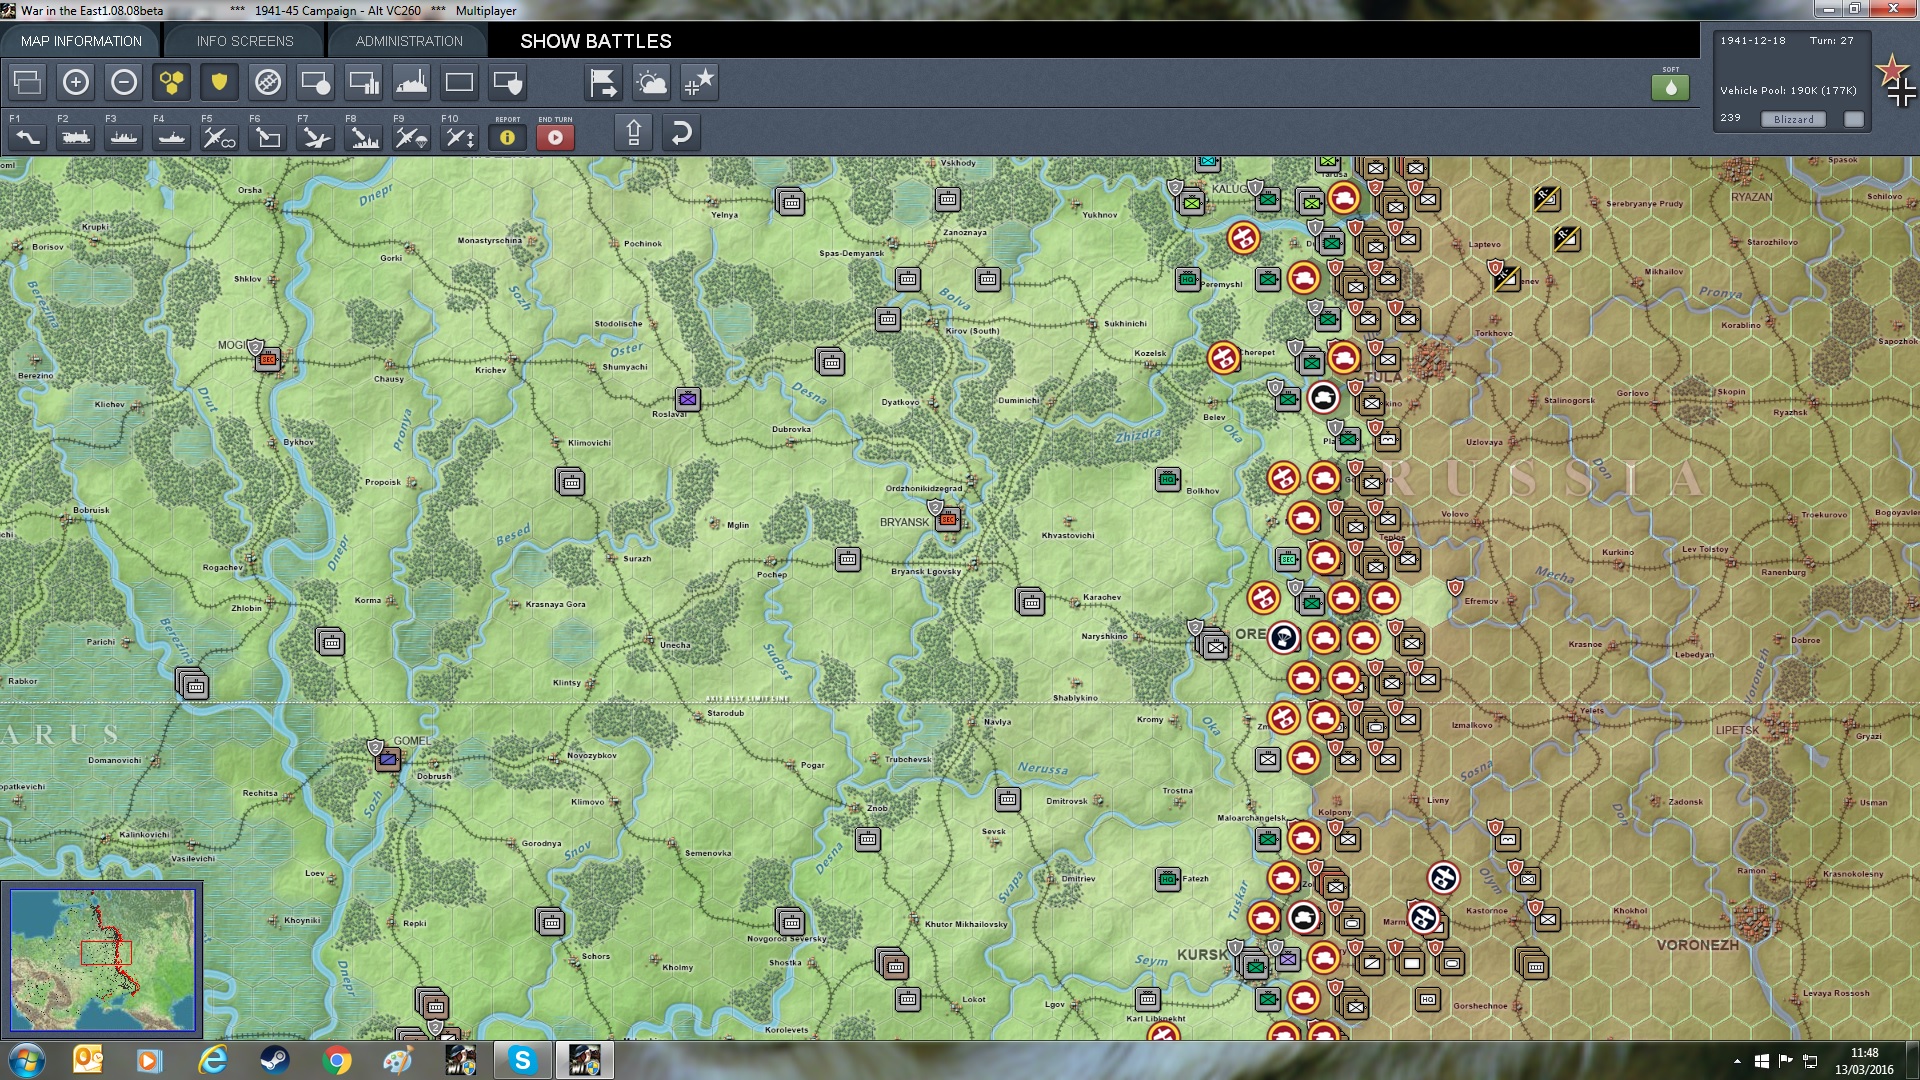Select F10 air transfer mode
Image resolution: width=1920 pixels, height=1080 pixels.
click(x=460, y=137)
